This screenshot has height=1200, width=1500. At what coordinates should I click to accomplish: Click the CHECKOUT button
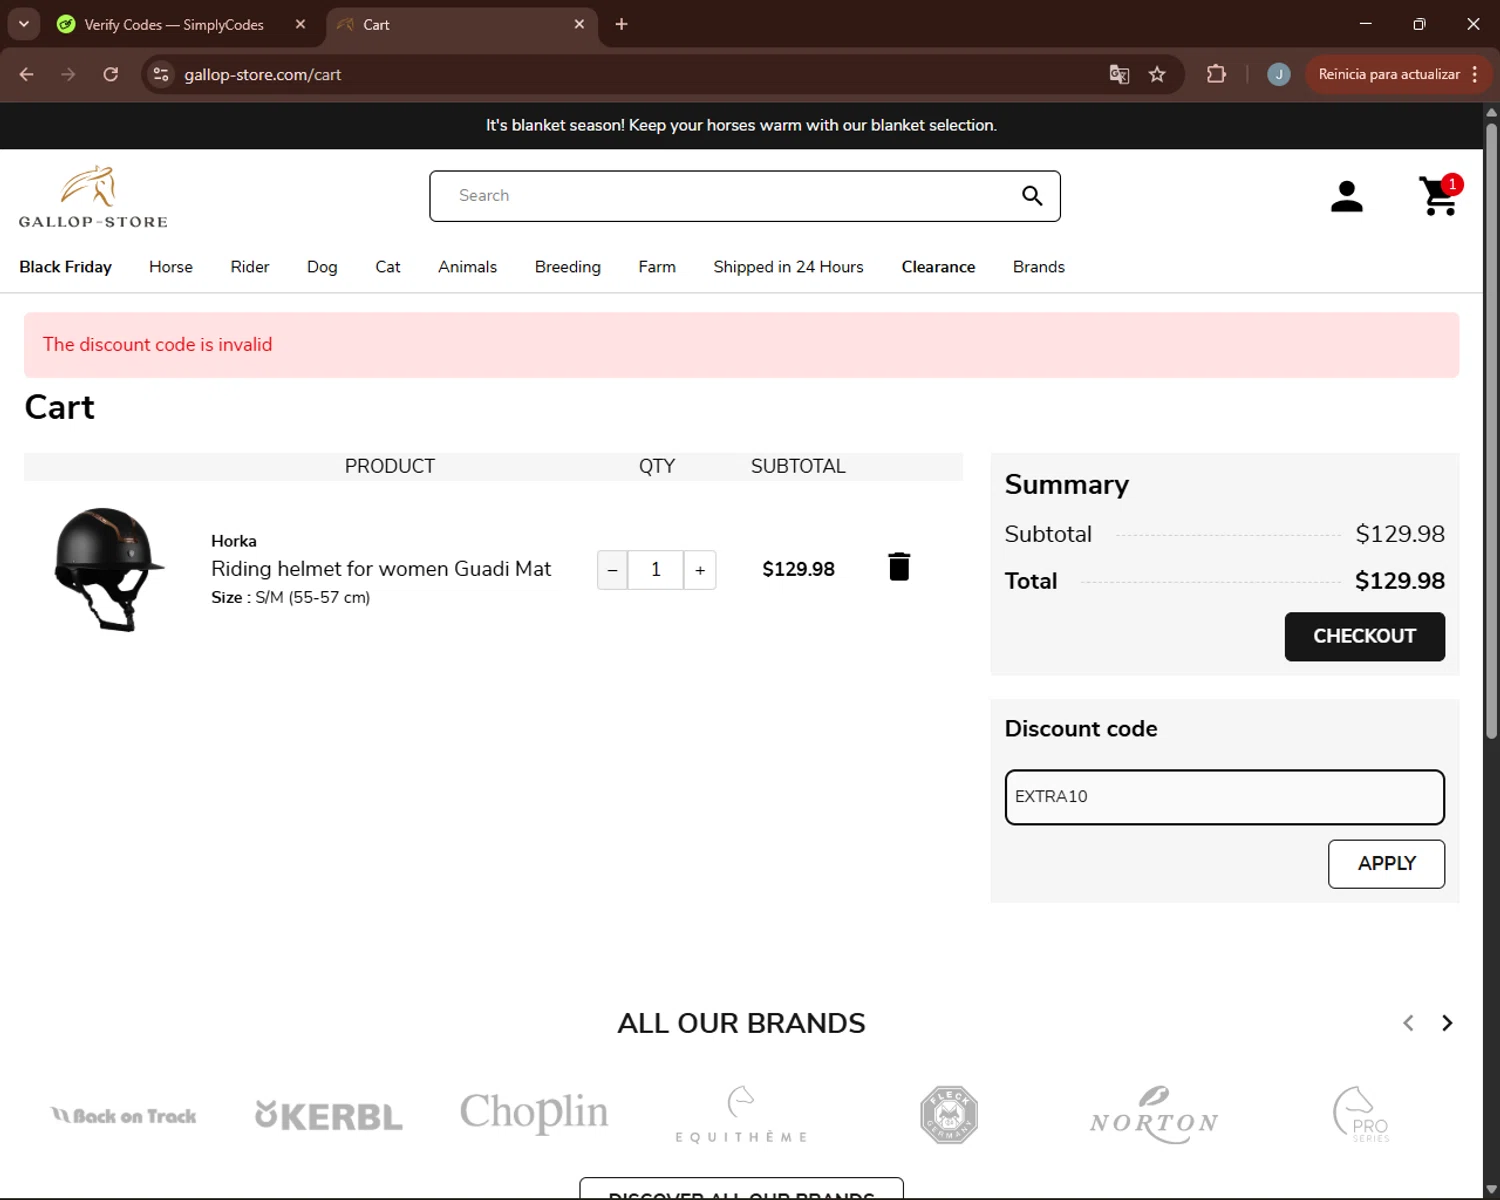(x=1364, y=637)
